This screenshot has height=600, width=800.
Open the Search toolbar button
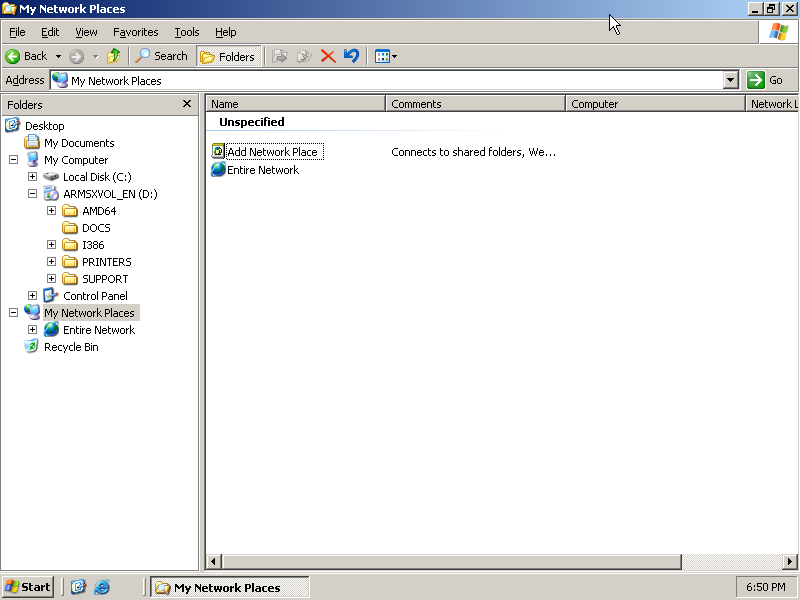162,56
